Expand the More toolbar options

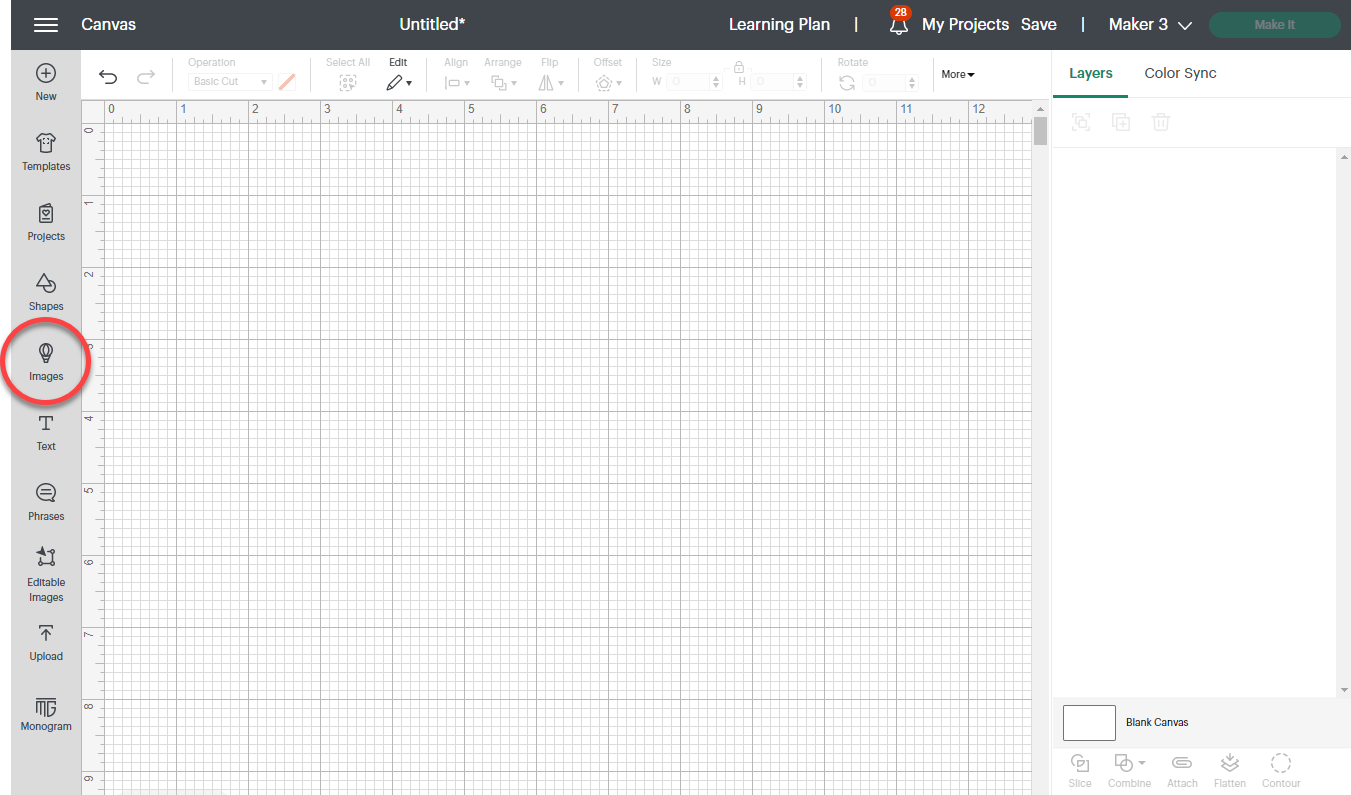coord(957,74)
